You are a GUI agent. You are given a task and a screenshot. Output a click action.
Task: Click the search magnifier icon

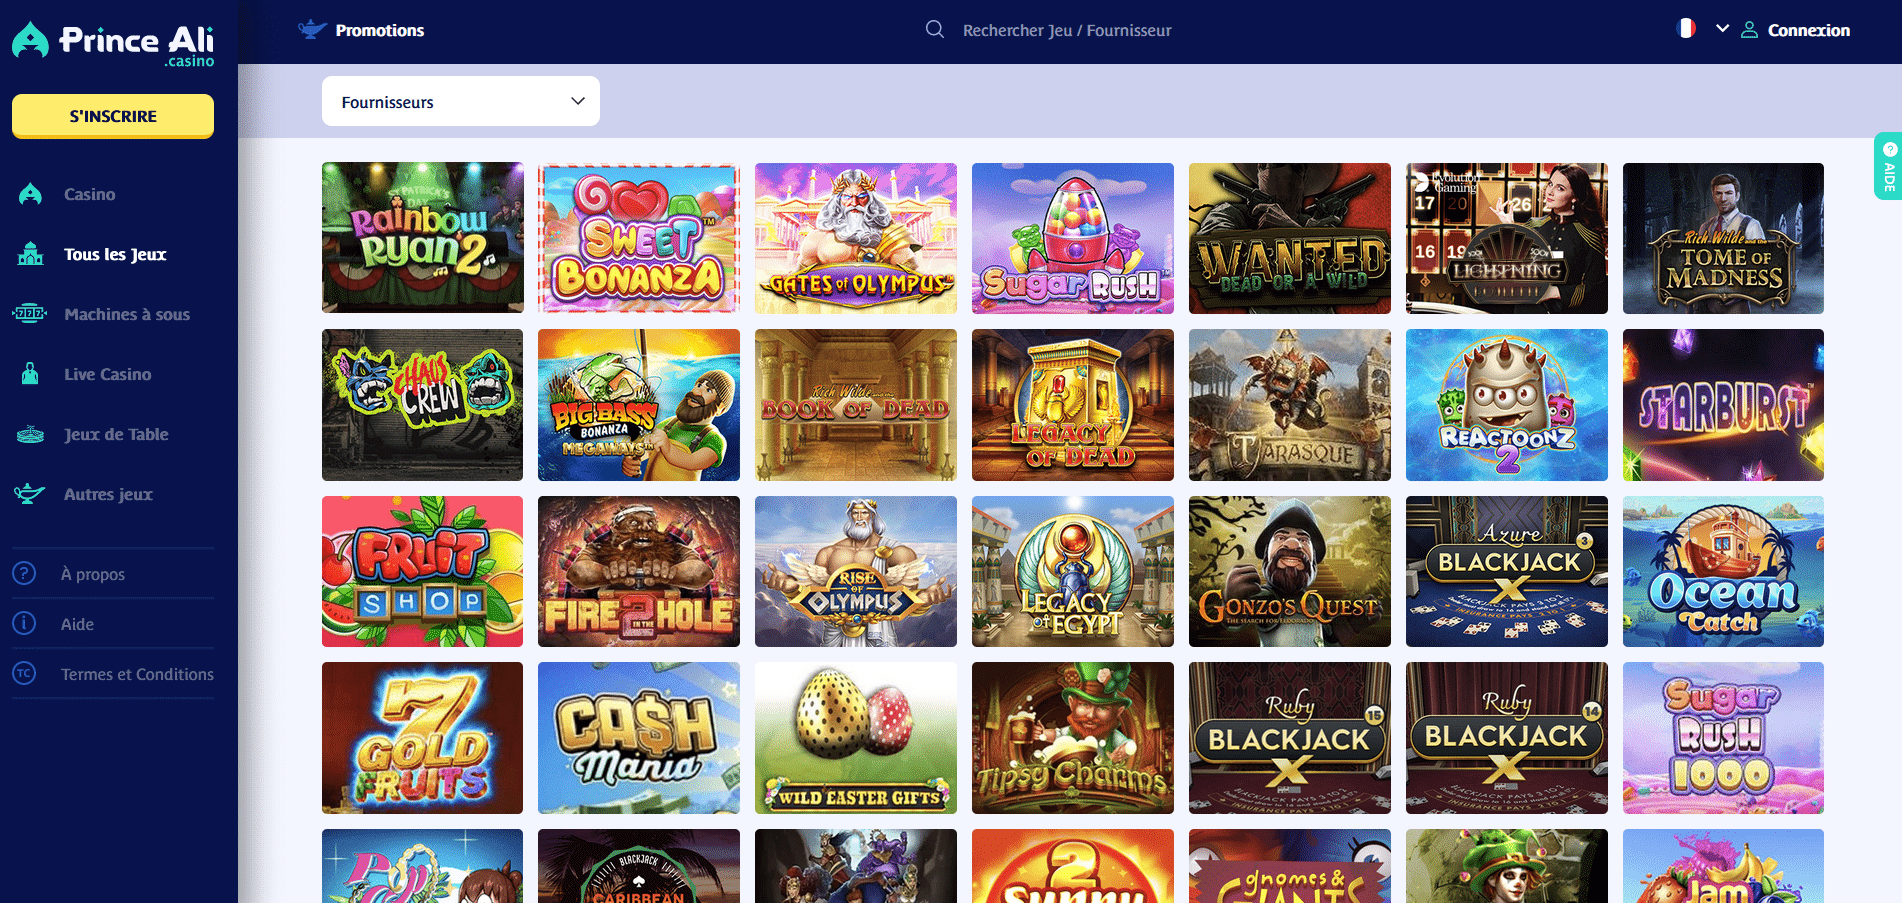click(935, 29)
